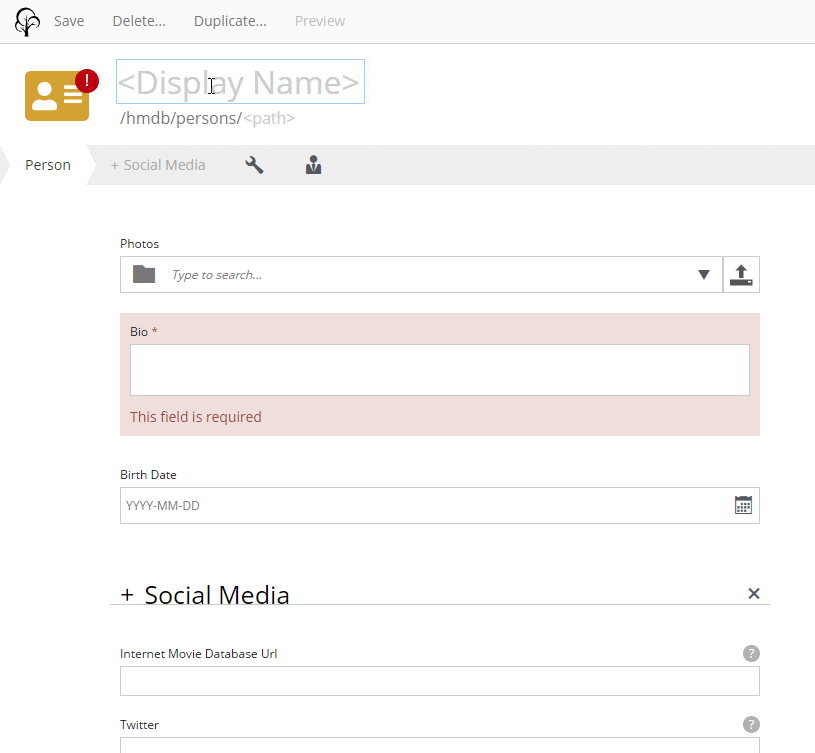Open the security user icon tab
Screen dimensions: 815x753
coord(313,165)
